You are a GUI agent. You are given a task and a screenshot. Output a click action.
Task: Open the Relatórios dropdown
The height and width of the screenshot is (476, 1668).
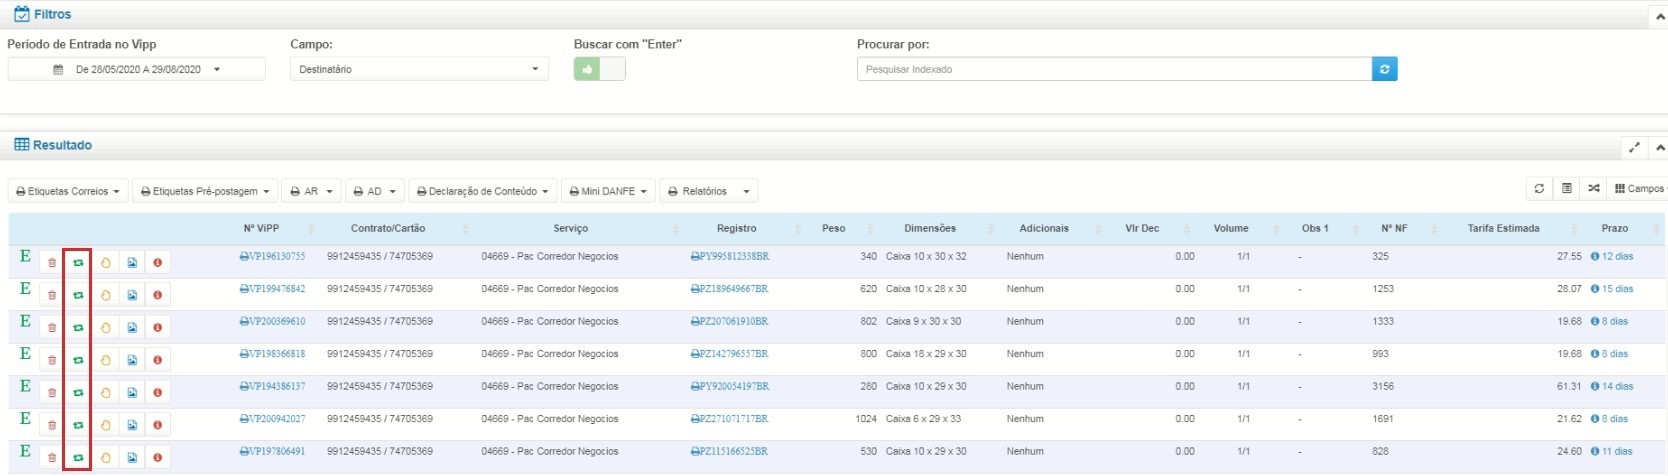[x=709, y=191]
